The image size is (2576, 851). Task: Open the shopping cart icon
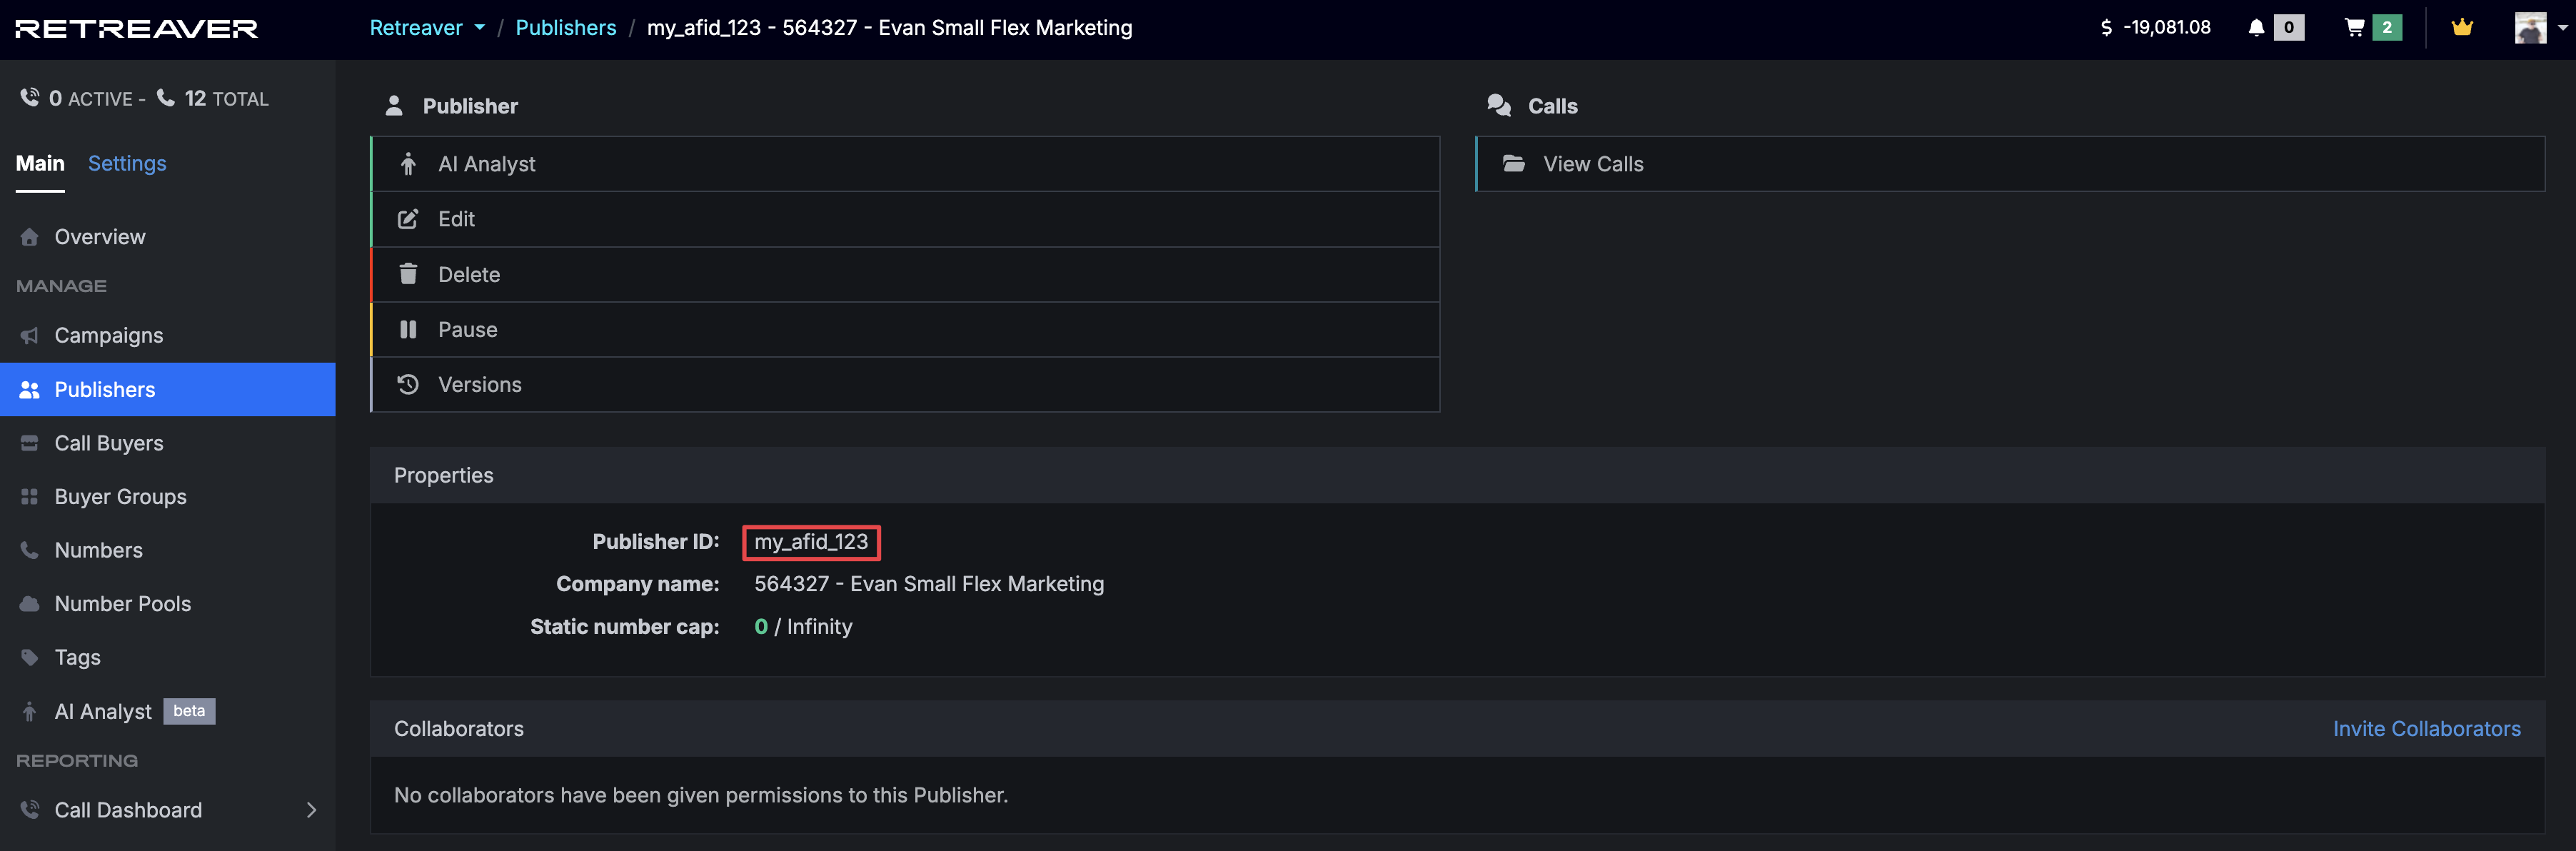(x=2354, y=28)
